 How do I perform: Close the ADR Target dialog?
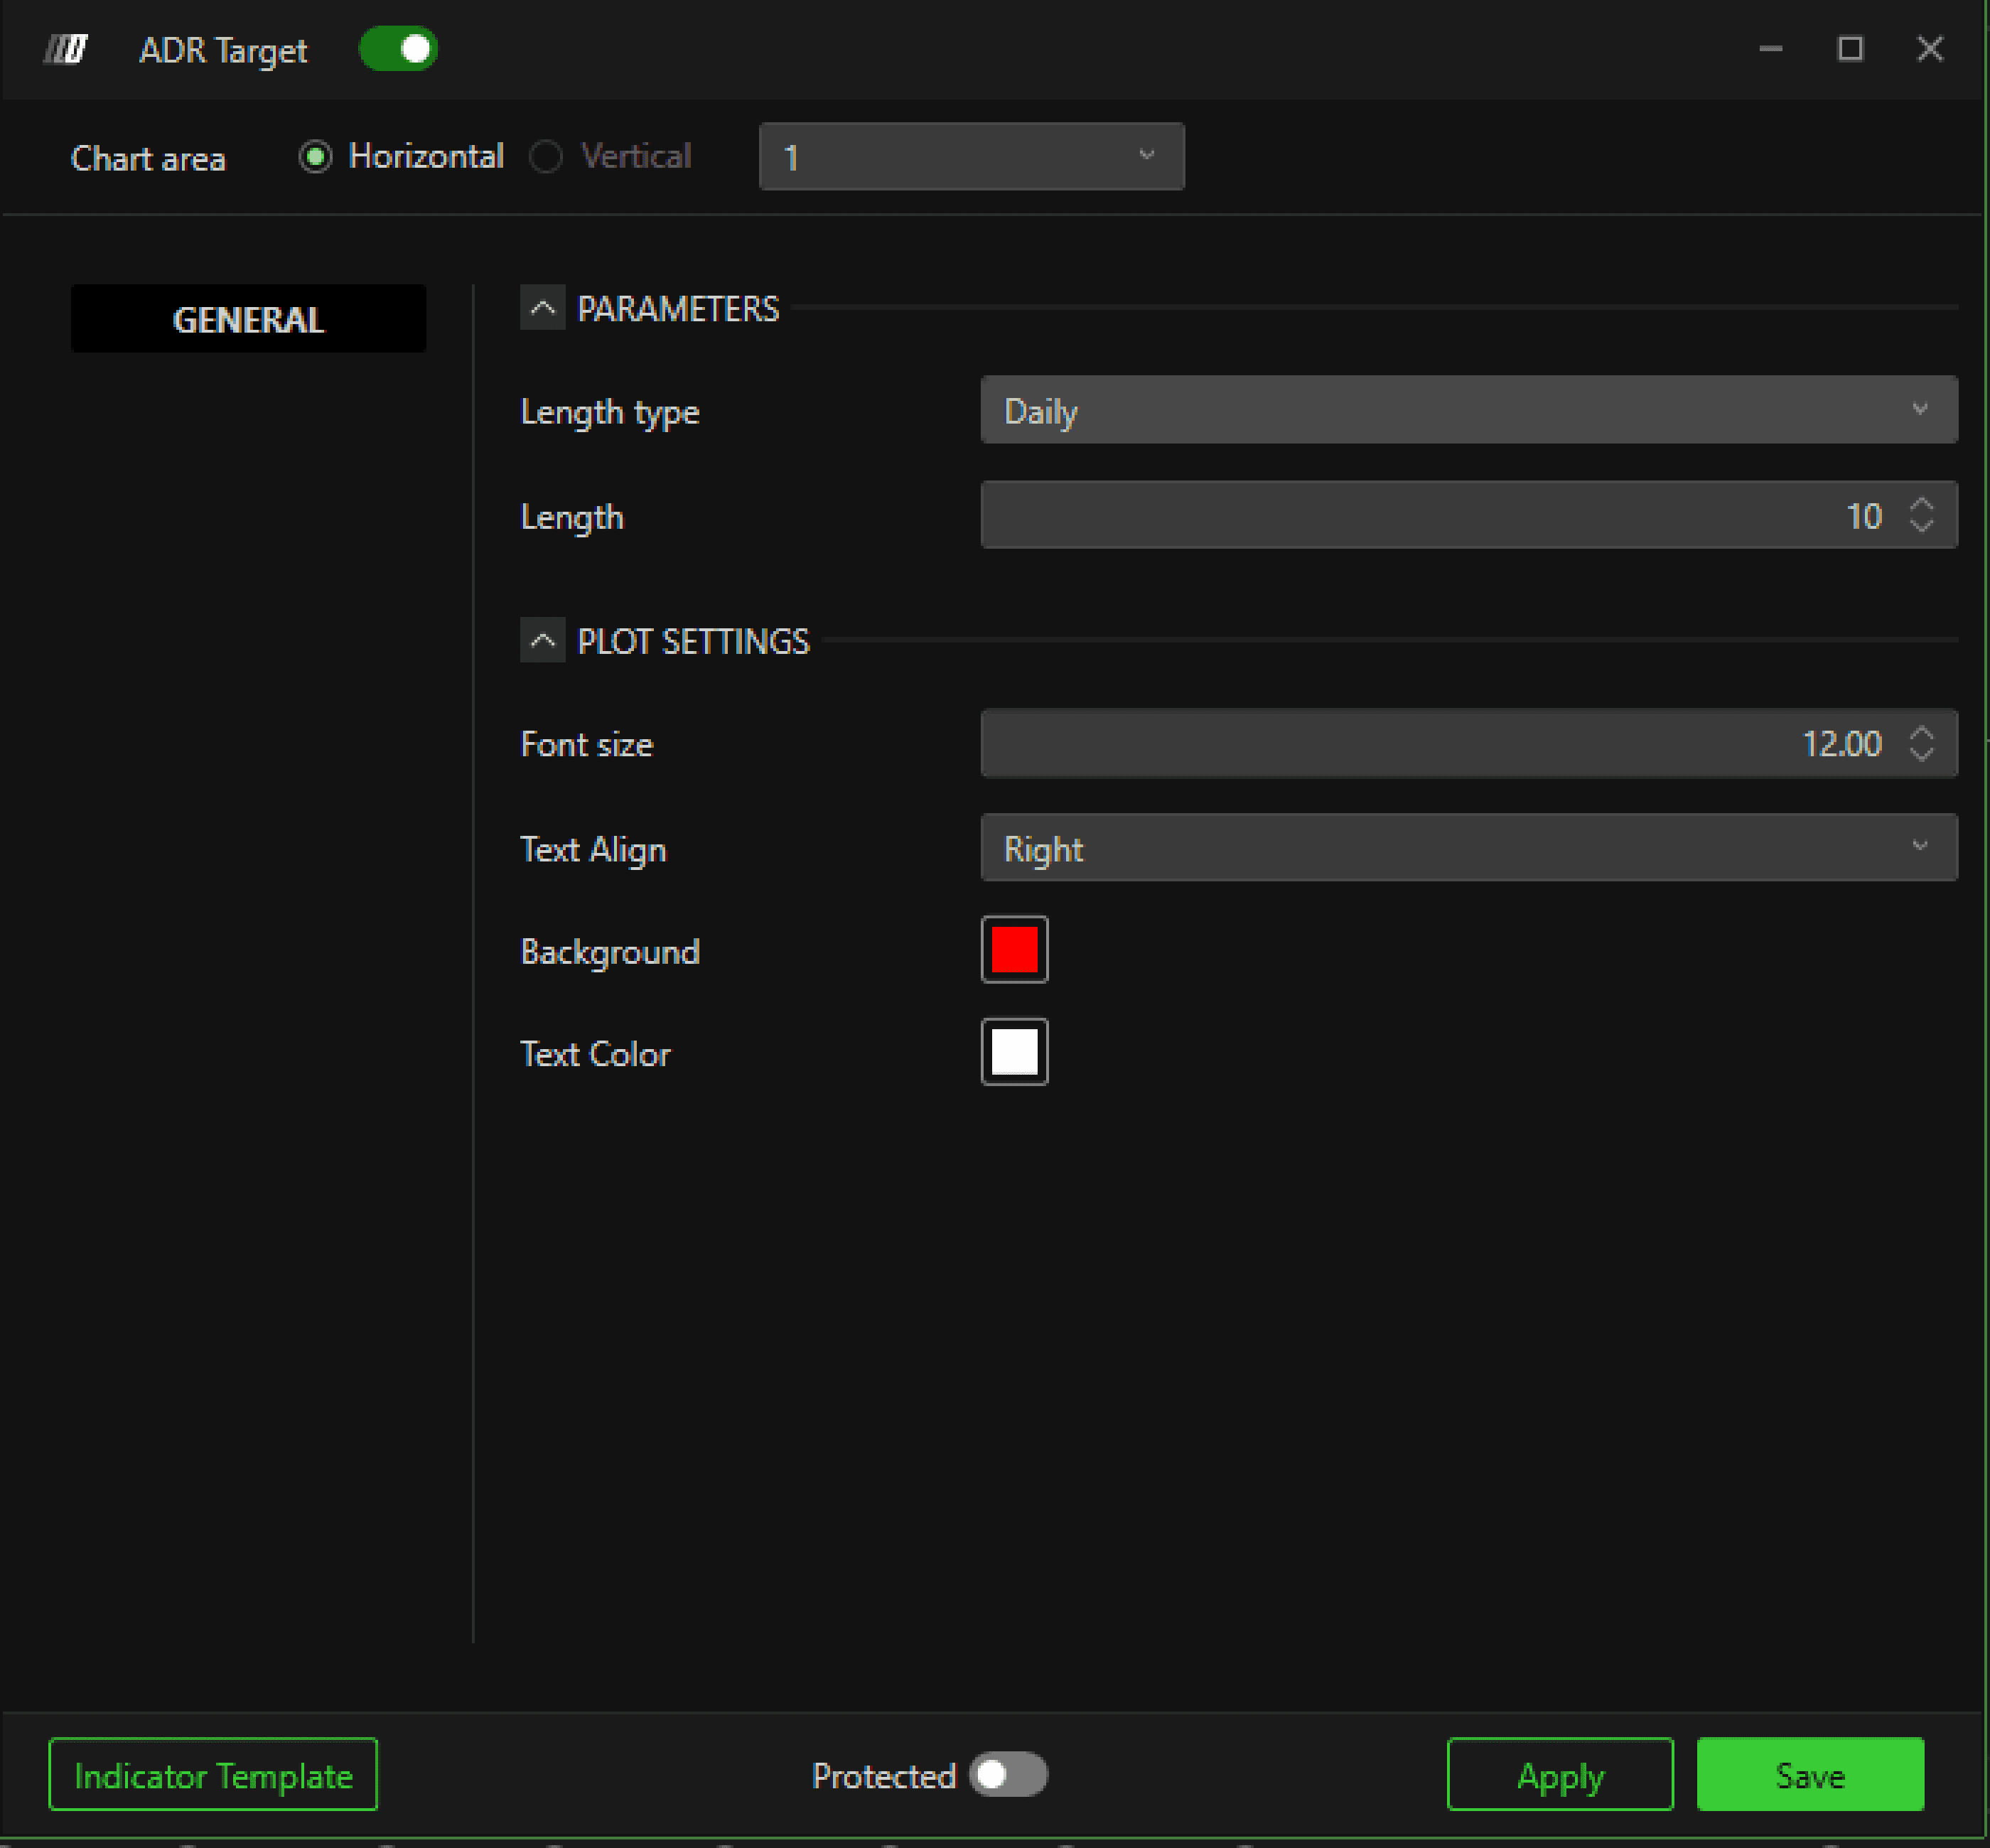click(1930, 49)
